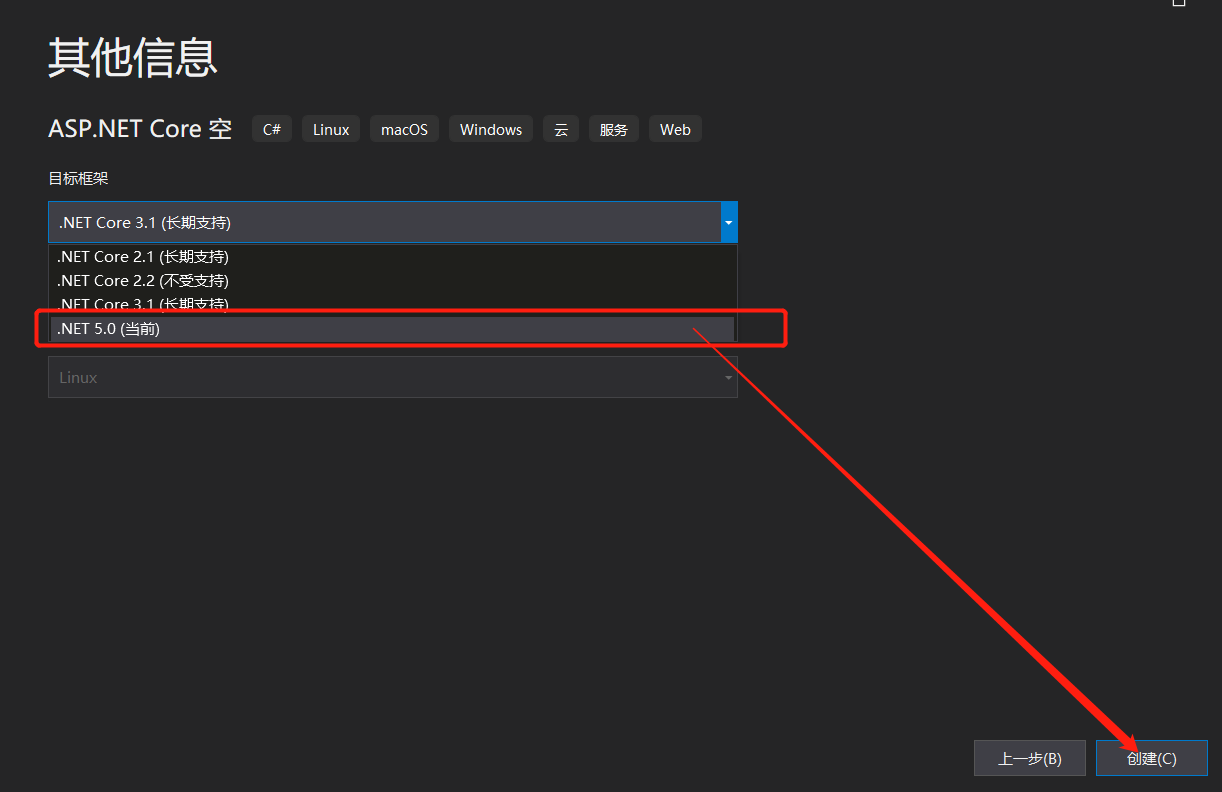Click the C# tag

(272, 130)
